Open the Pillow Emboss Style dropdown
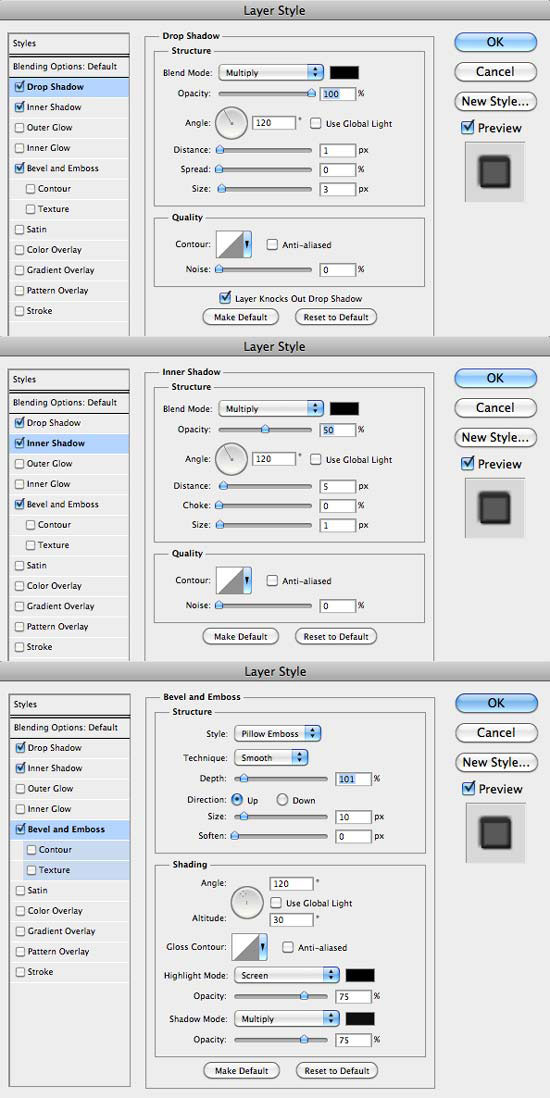 coord(277,734)
